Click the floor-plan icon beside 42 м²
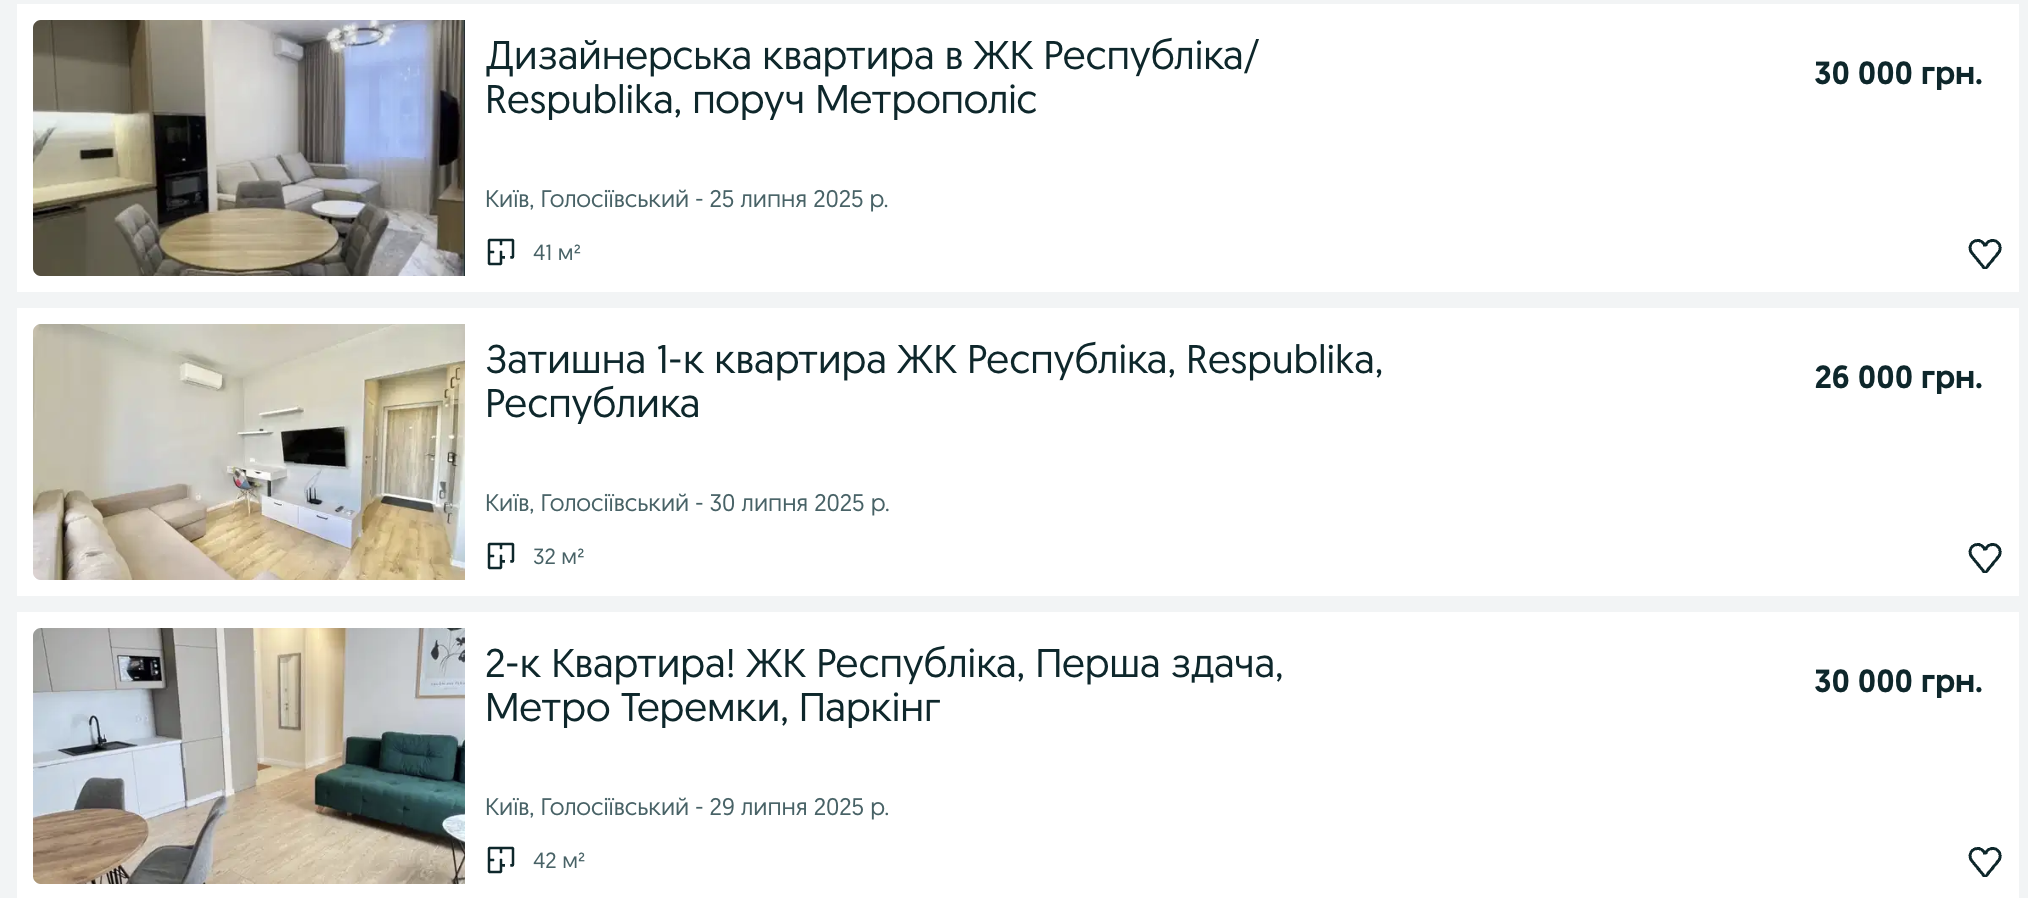 (501, 860)
